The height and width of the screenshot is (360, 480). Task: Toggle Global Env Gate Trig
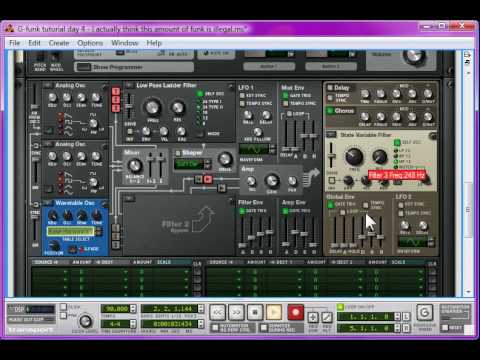(331, 204)
